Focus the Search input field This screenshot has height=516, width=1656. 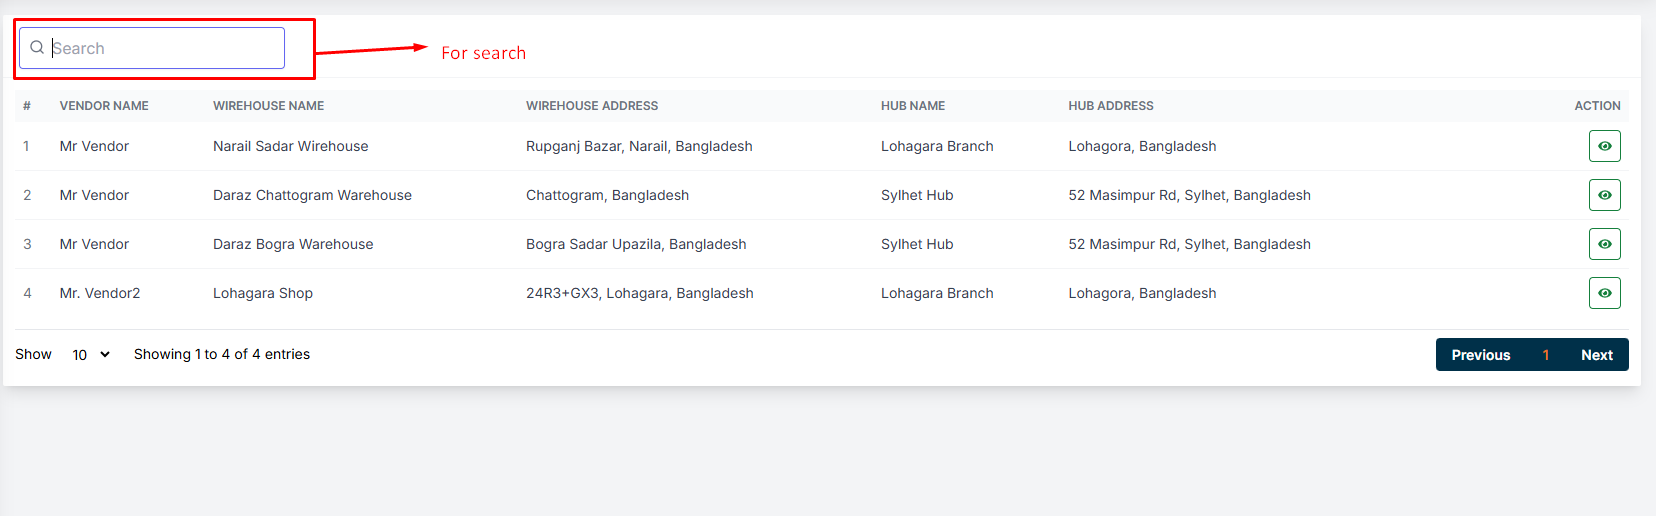[165, 48]
